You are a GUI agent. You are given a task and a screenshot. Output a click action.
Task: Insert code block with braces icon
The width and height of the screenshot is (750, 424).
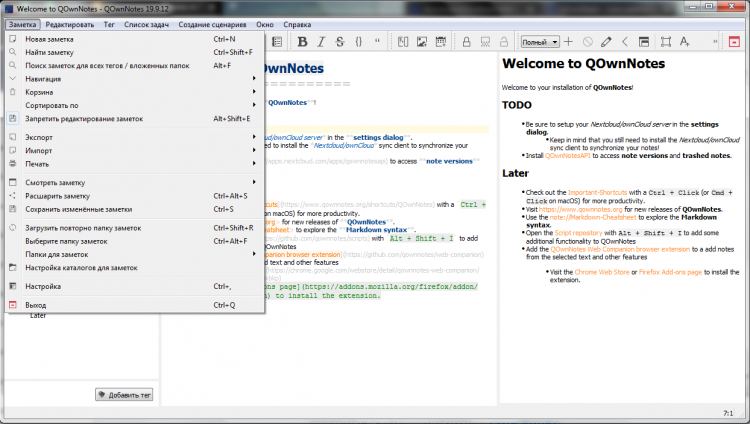click(358, 42)
